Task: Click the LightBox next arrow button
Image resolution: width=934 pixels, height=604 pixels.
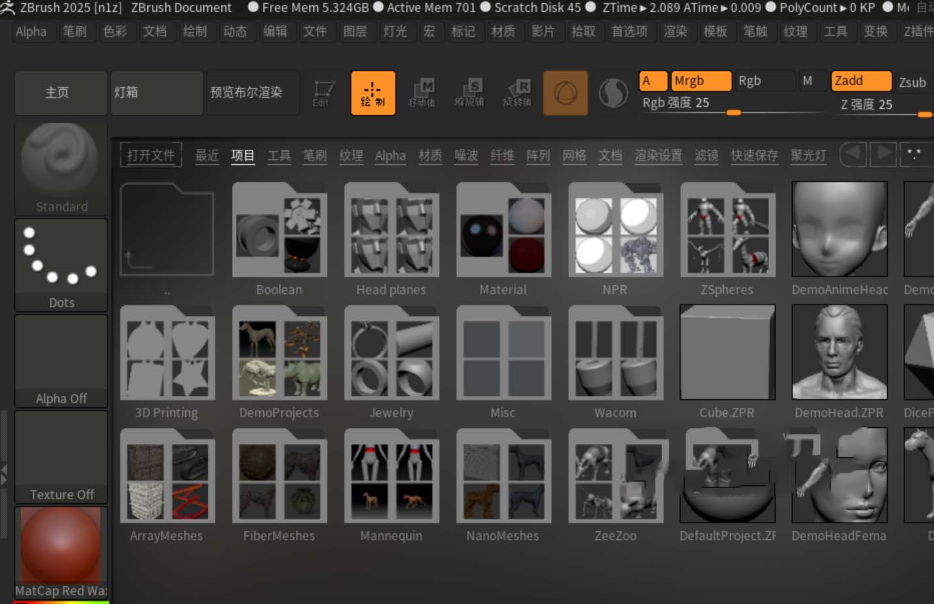Action: [x=883, y=154]
